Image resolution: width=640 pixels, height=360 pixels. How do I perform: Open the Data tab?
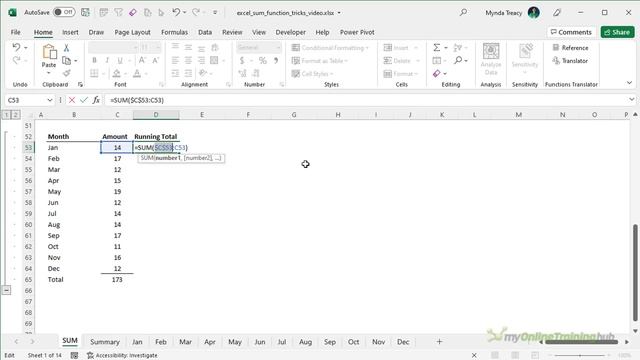(x=205, y=32)
